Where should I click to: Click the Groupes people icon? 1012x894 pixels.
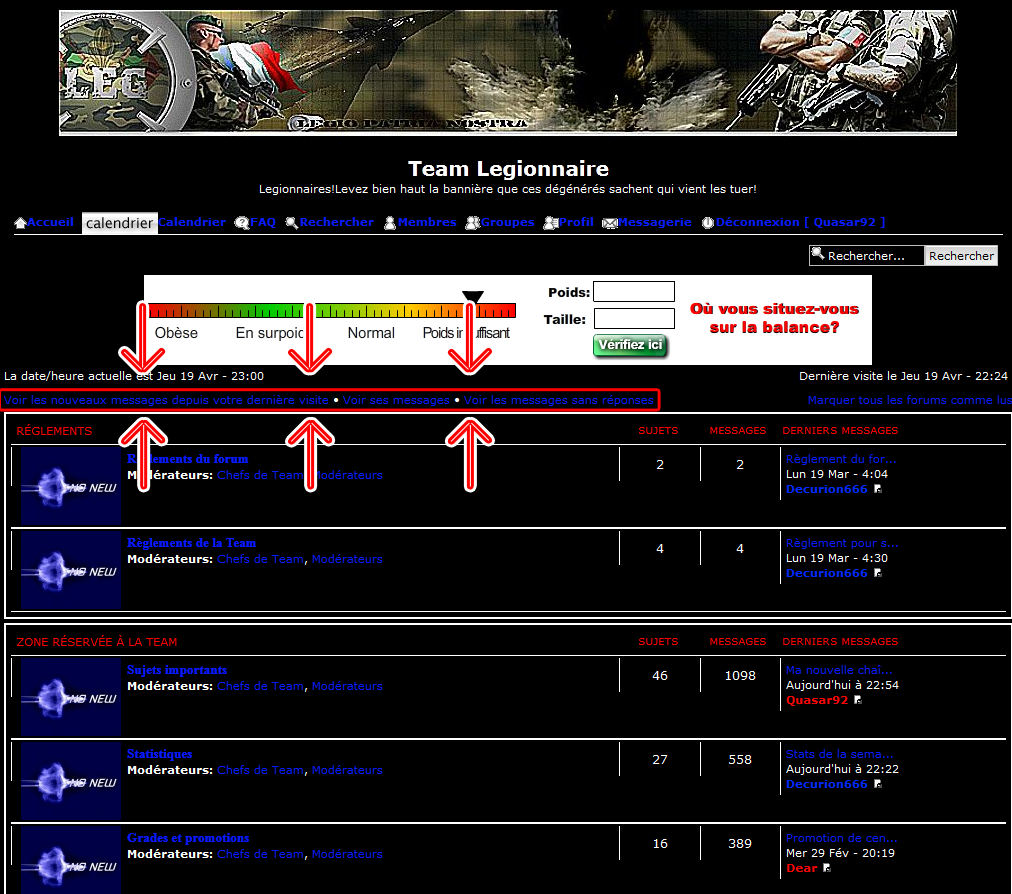pos(473,223)
